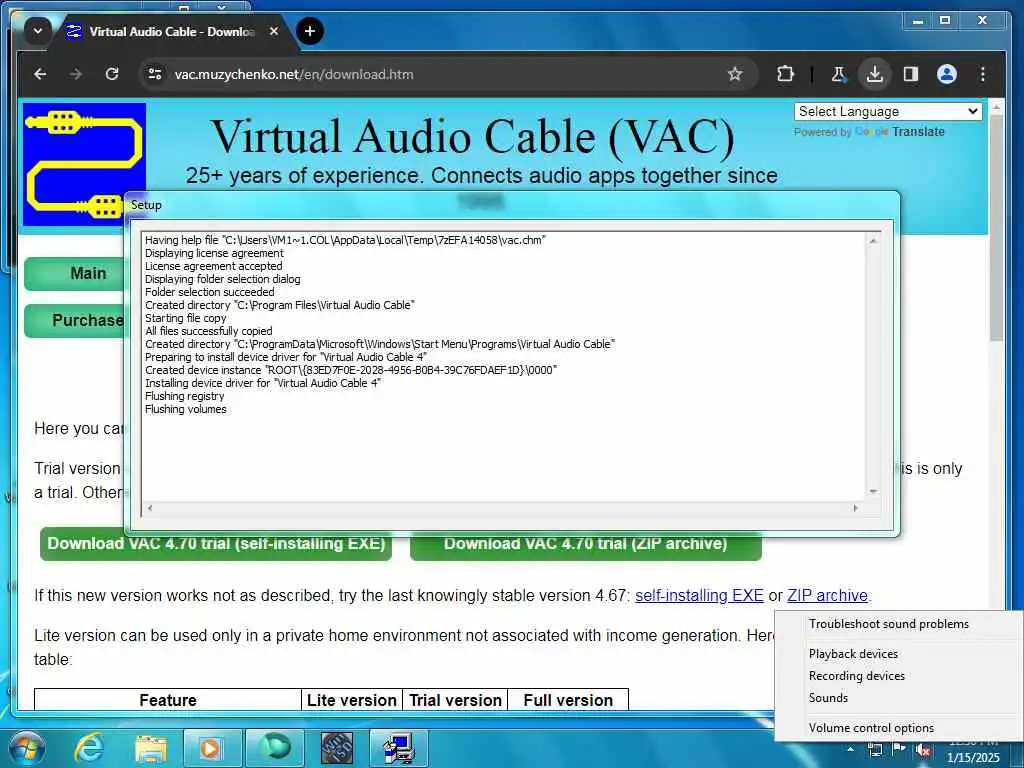Close the Virtual Audio Cable tab
1024x768 pixels.
[x=274, y=31]
